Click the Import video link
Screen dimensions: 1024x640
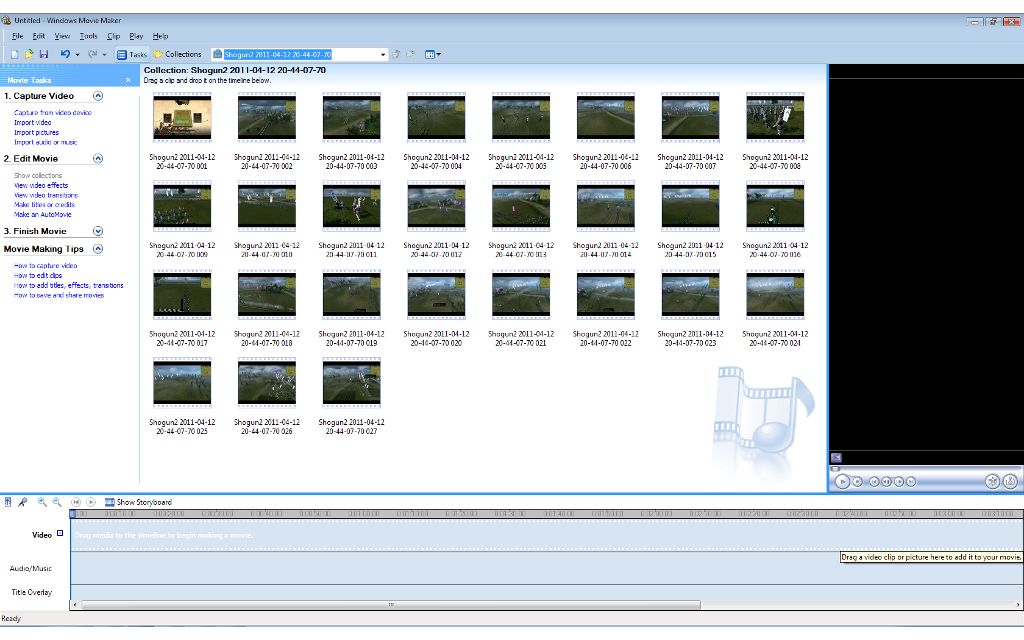tap(33, 123)
